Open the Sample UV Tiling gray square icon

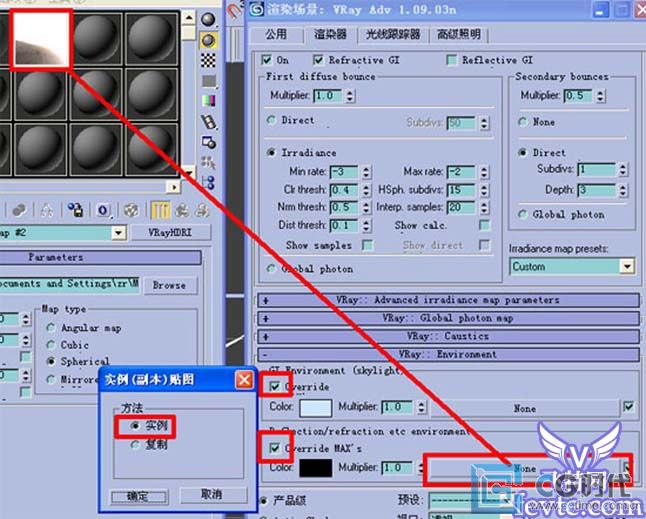[208, 81]
